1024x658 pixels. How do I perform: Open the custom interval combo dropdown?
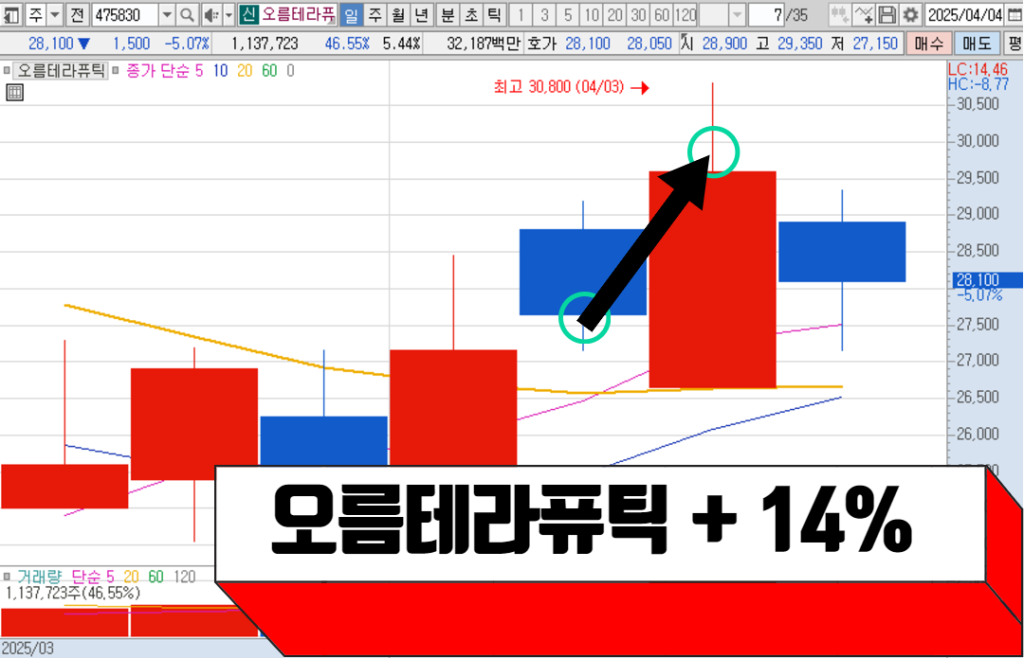point(737,14)
